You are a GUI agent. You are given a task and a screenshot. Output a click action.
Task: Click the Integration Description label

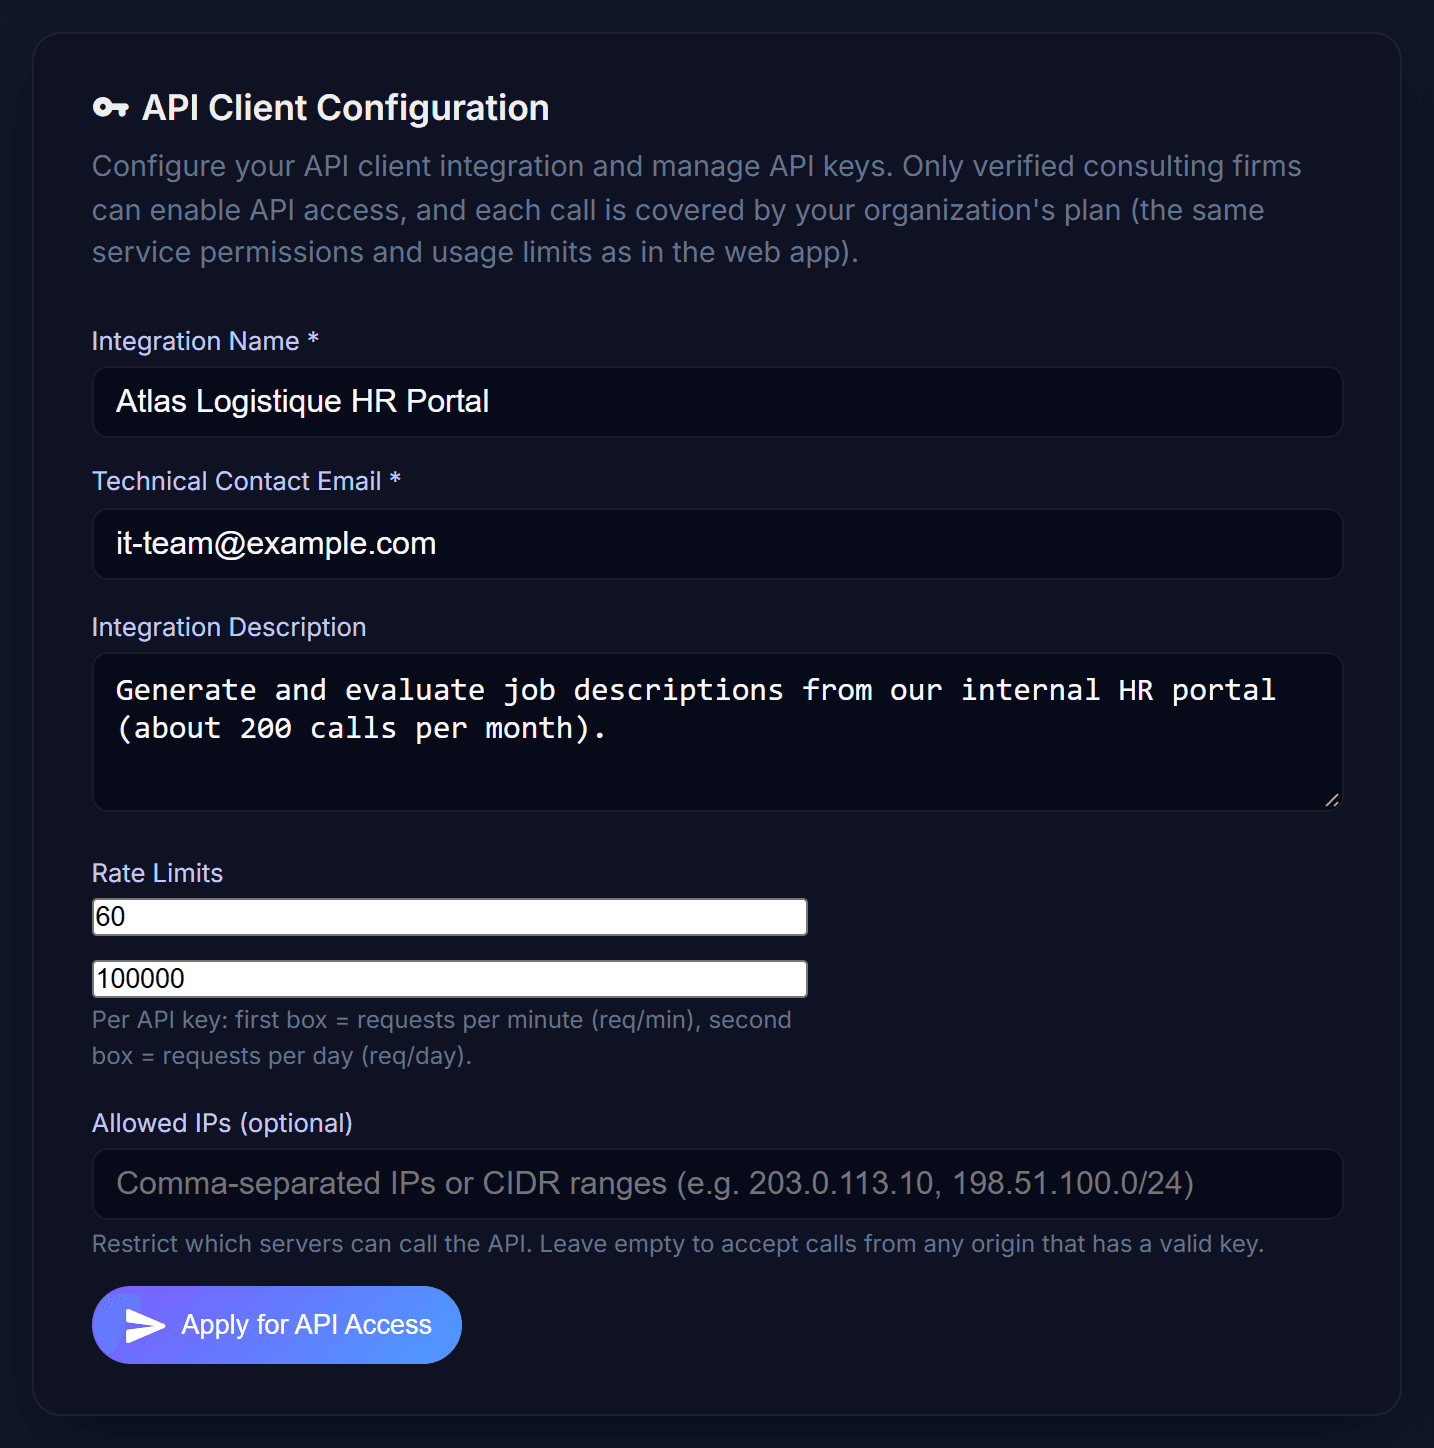[229, 628]
